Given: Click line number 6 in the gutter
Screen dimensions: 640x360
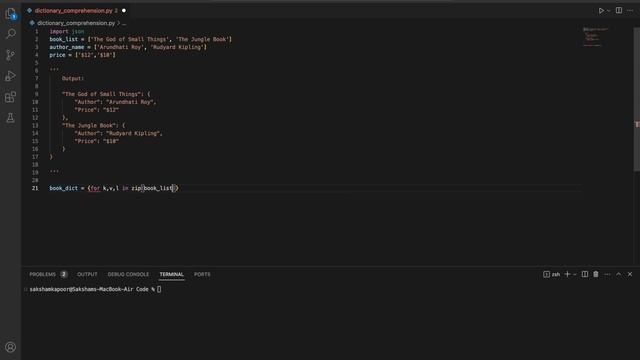Looking at the screenshot, I should (36, 71).
